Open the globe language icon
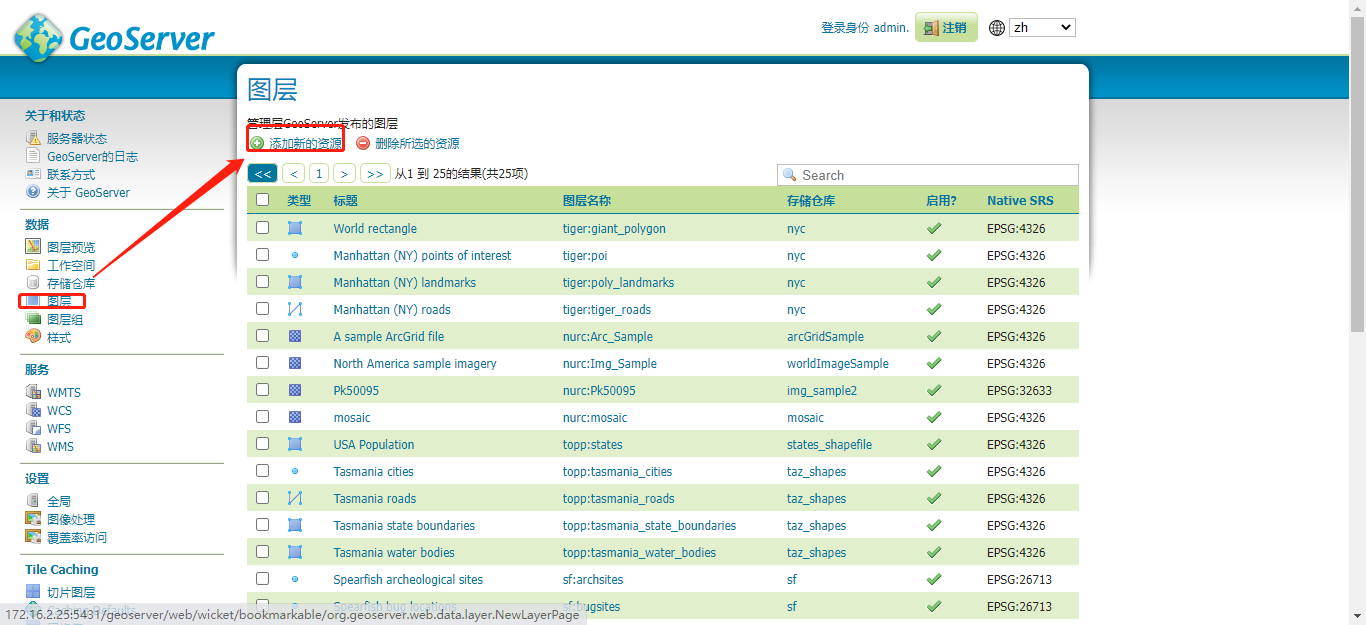Screen dimensions: 1366x625 996,27
